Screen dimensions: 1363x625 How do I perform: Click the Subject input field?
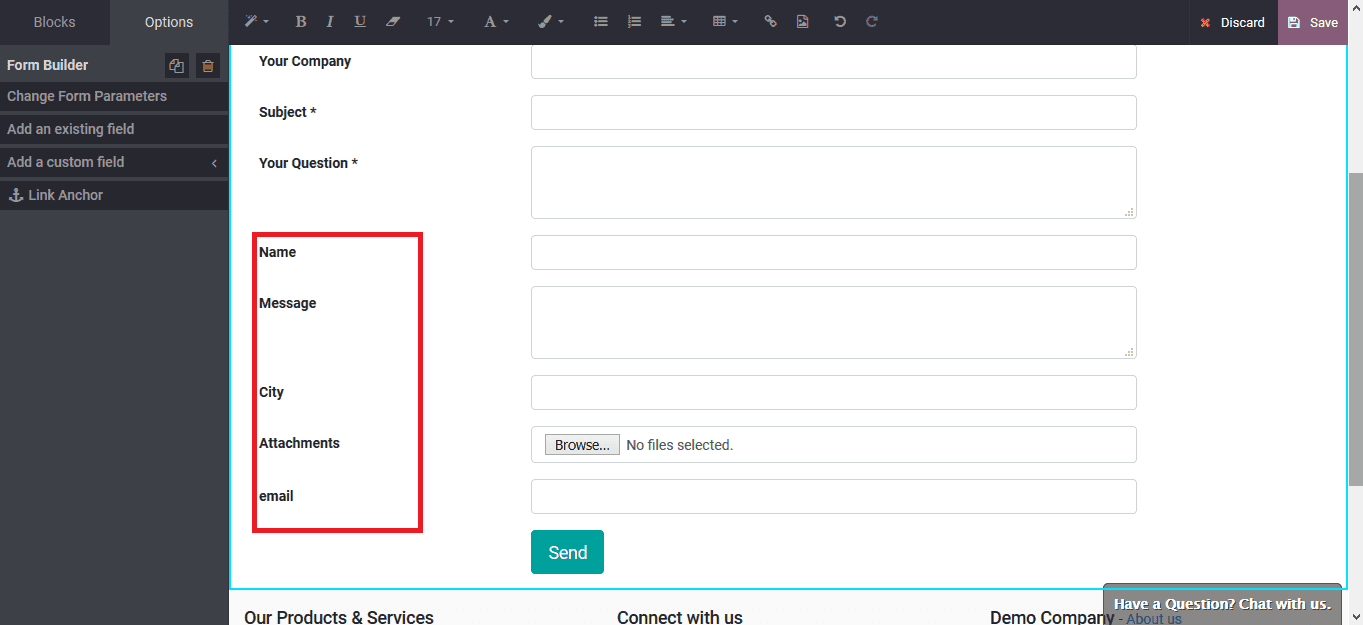point(833,112)
